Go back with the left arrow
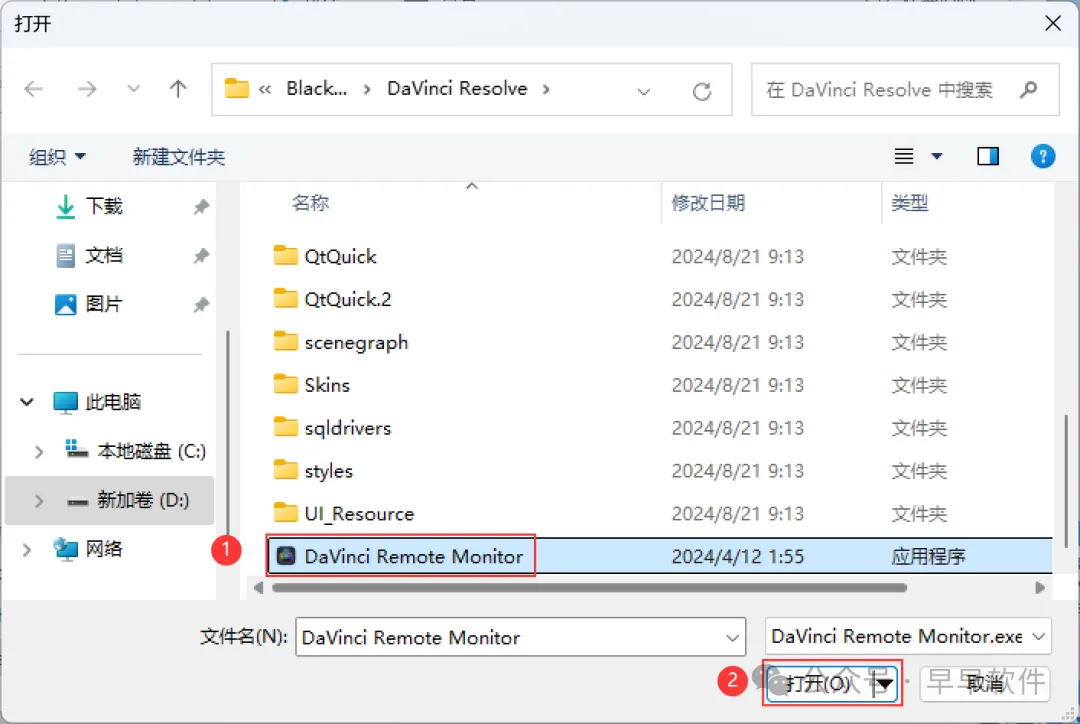 tap(33, 89)
